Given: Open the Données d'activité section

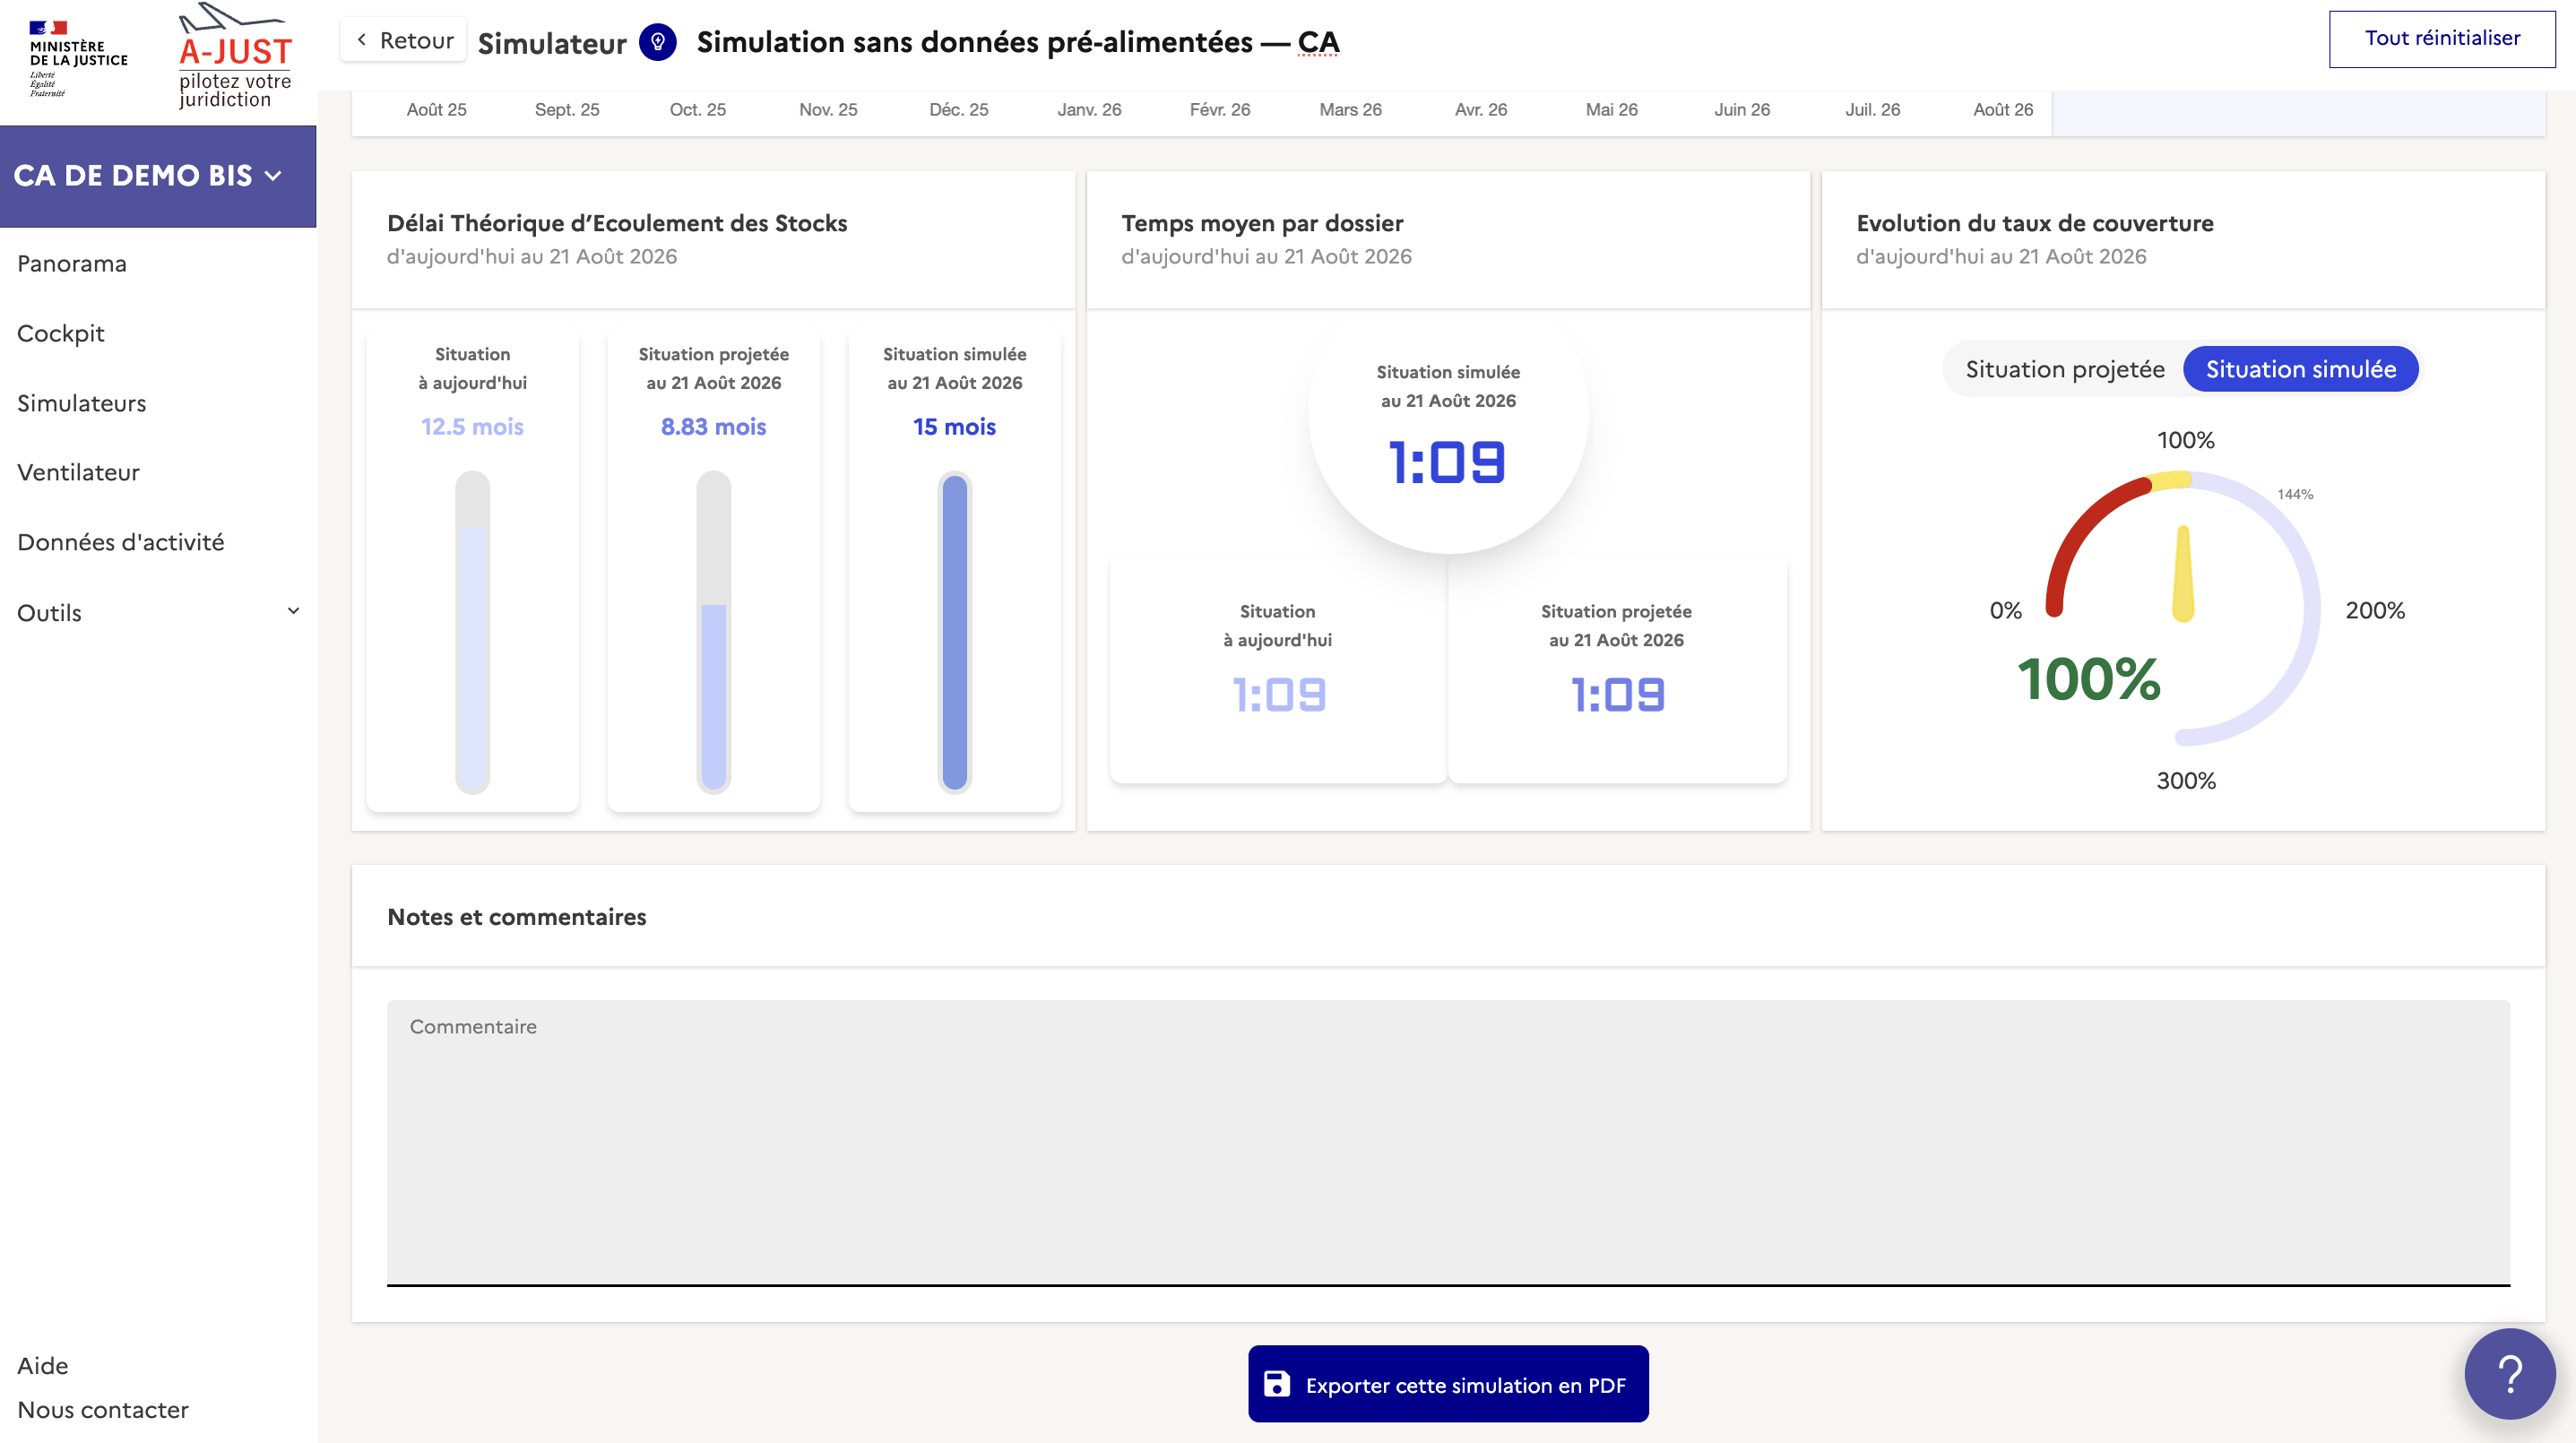Looking at the screenshot, I should coord(121,542).
